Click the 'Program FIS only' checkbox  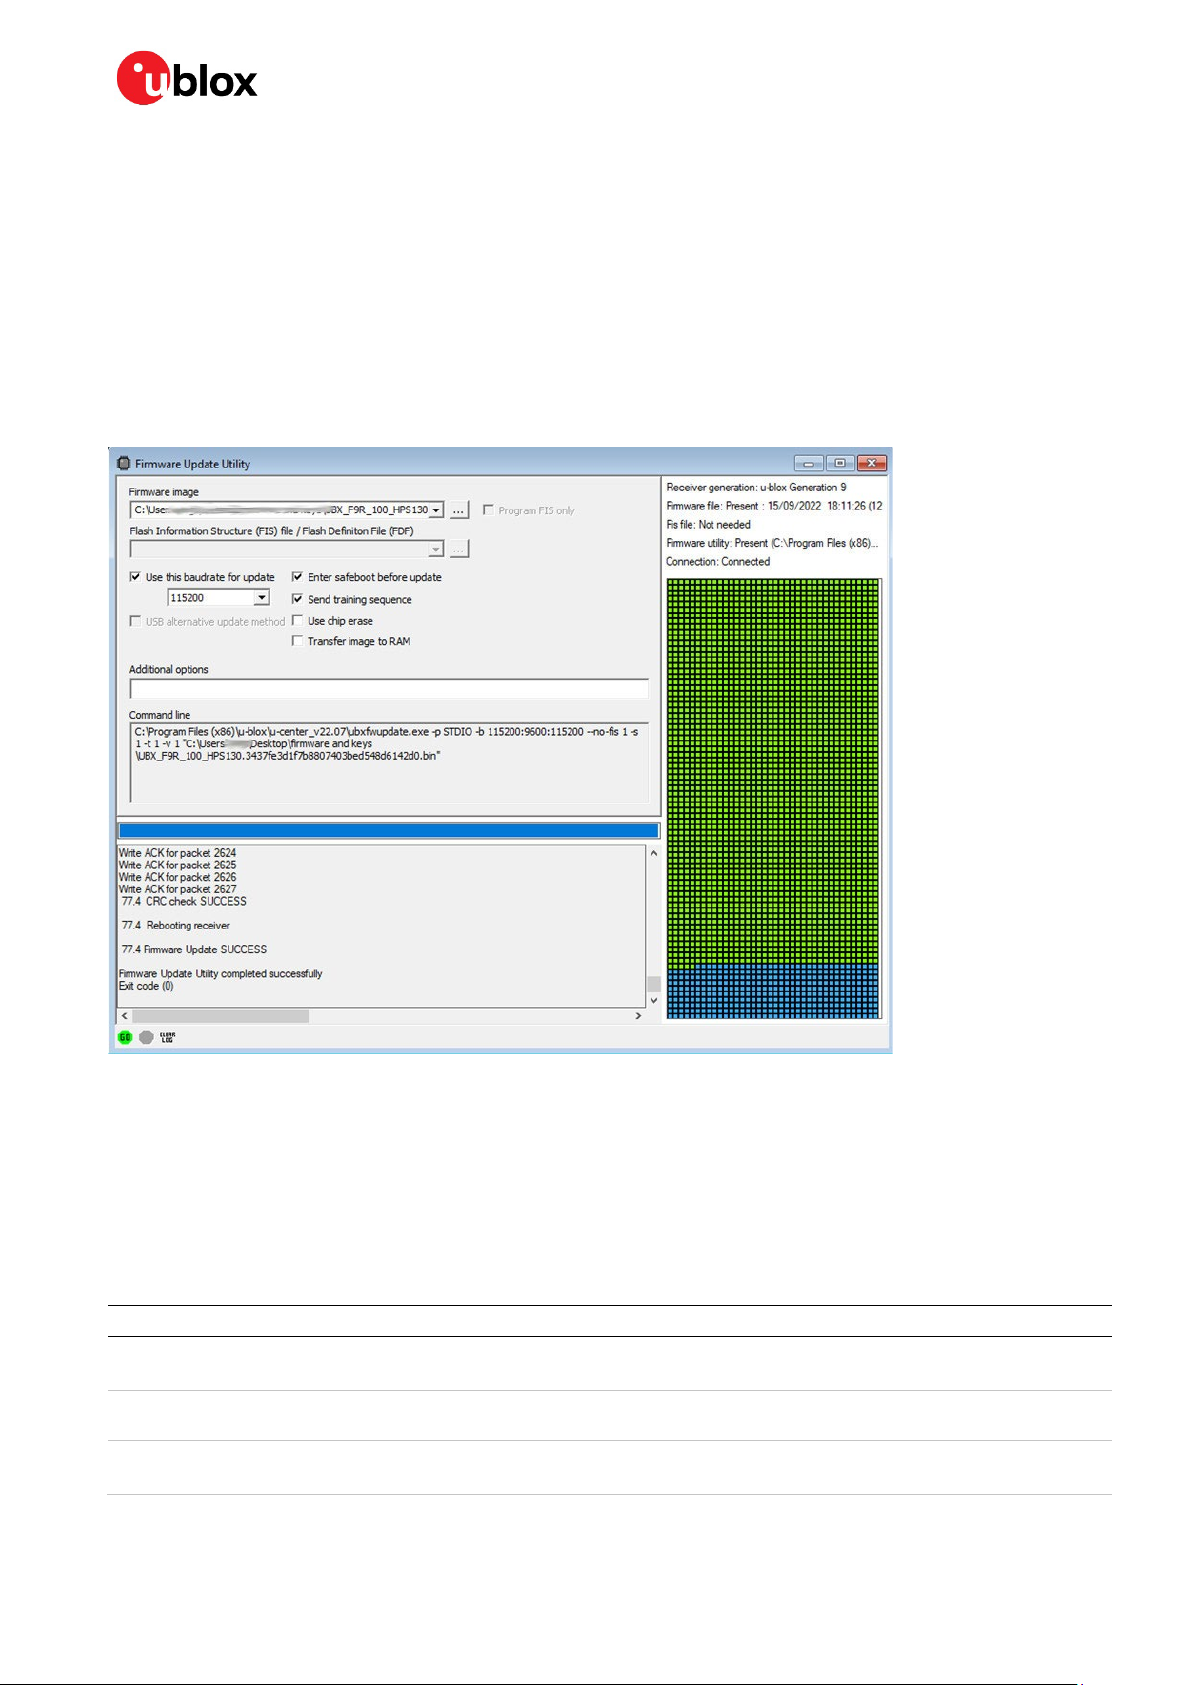coord(488,510)
